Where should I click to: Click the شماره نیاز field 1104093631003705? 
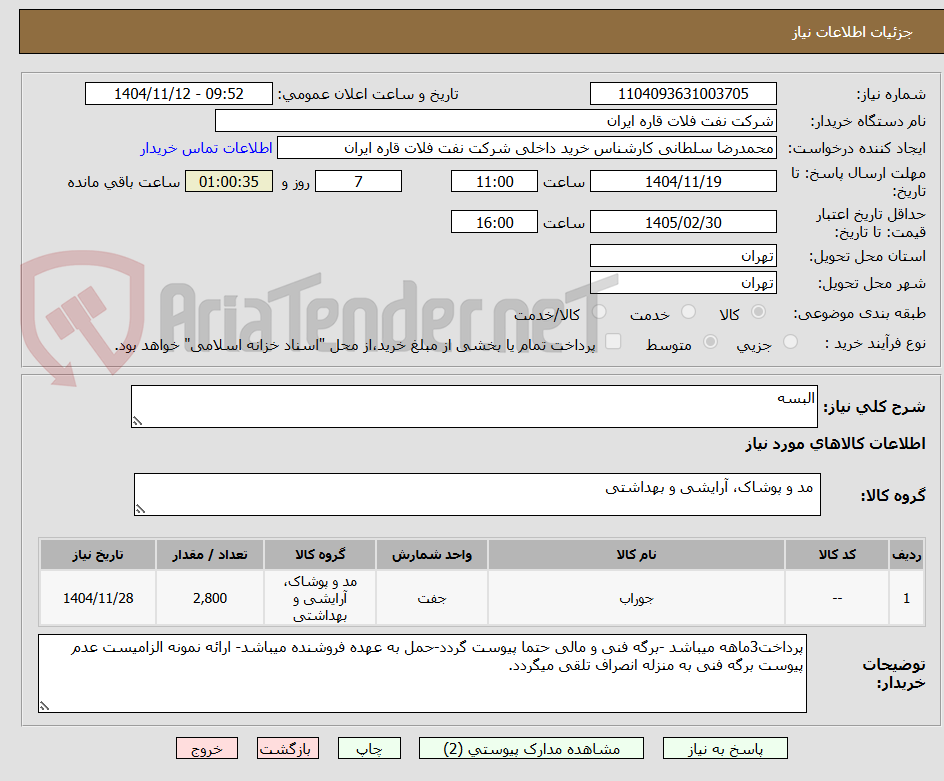pyautogui.click(x=683, y=94)
